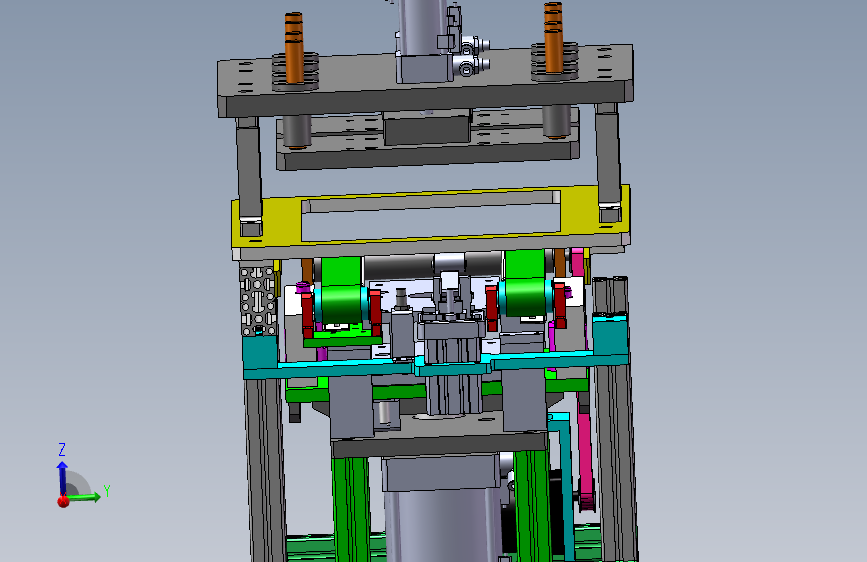
Task: Select the cyan horizontal cross beam
Action: coord(436,364)
